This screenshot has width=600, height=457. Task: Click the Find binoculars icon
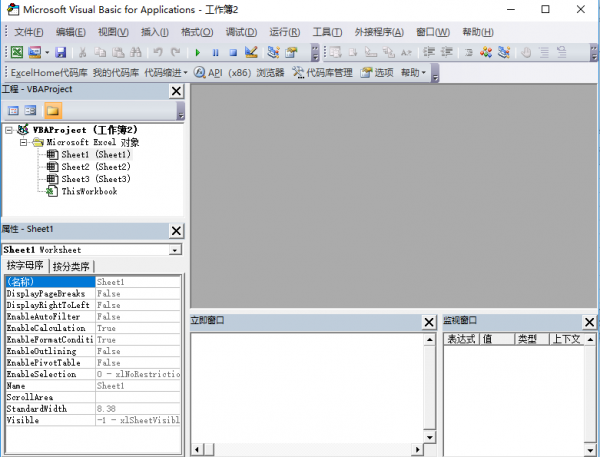(x=135, y=52)
